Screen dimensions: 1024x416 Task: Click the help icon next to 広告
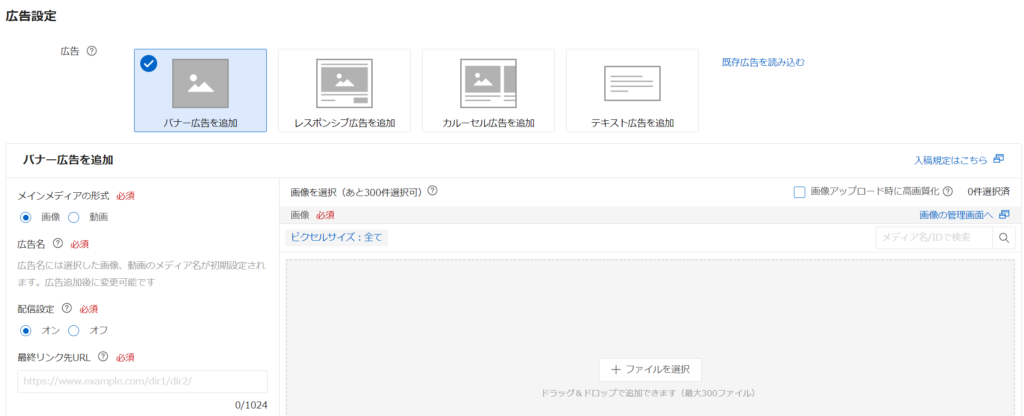(92, 51)
